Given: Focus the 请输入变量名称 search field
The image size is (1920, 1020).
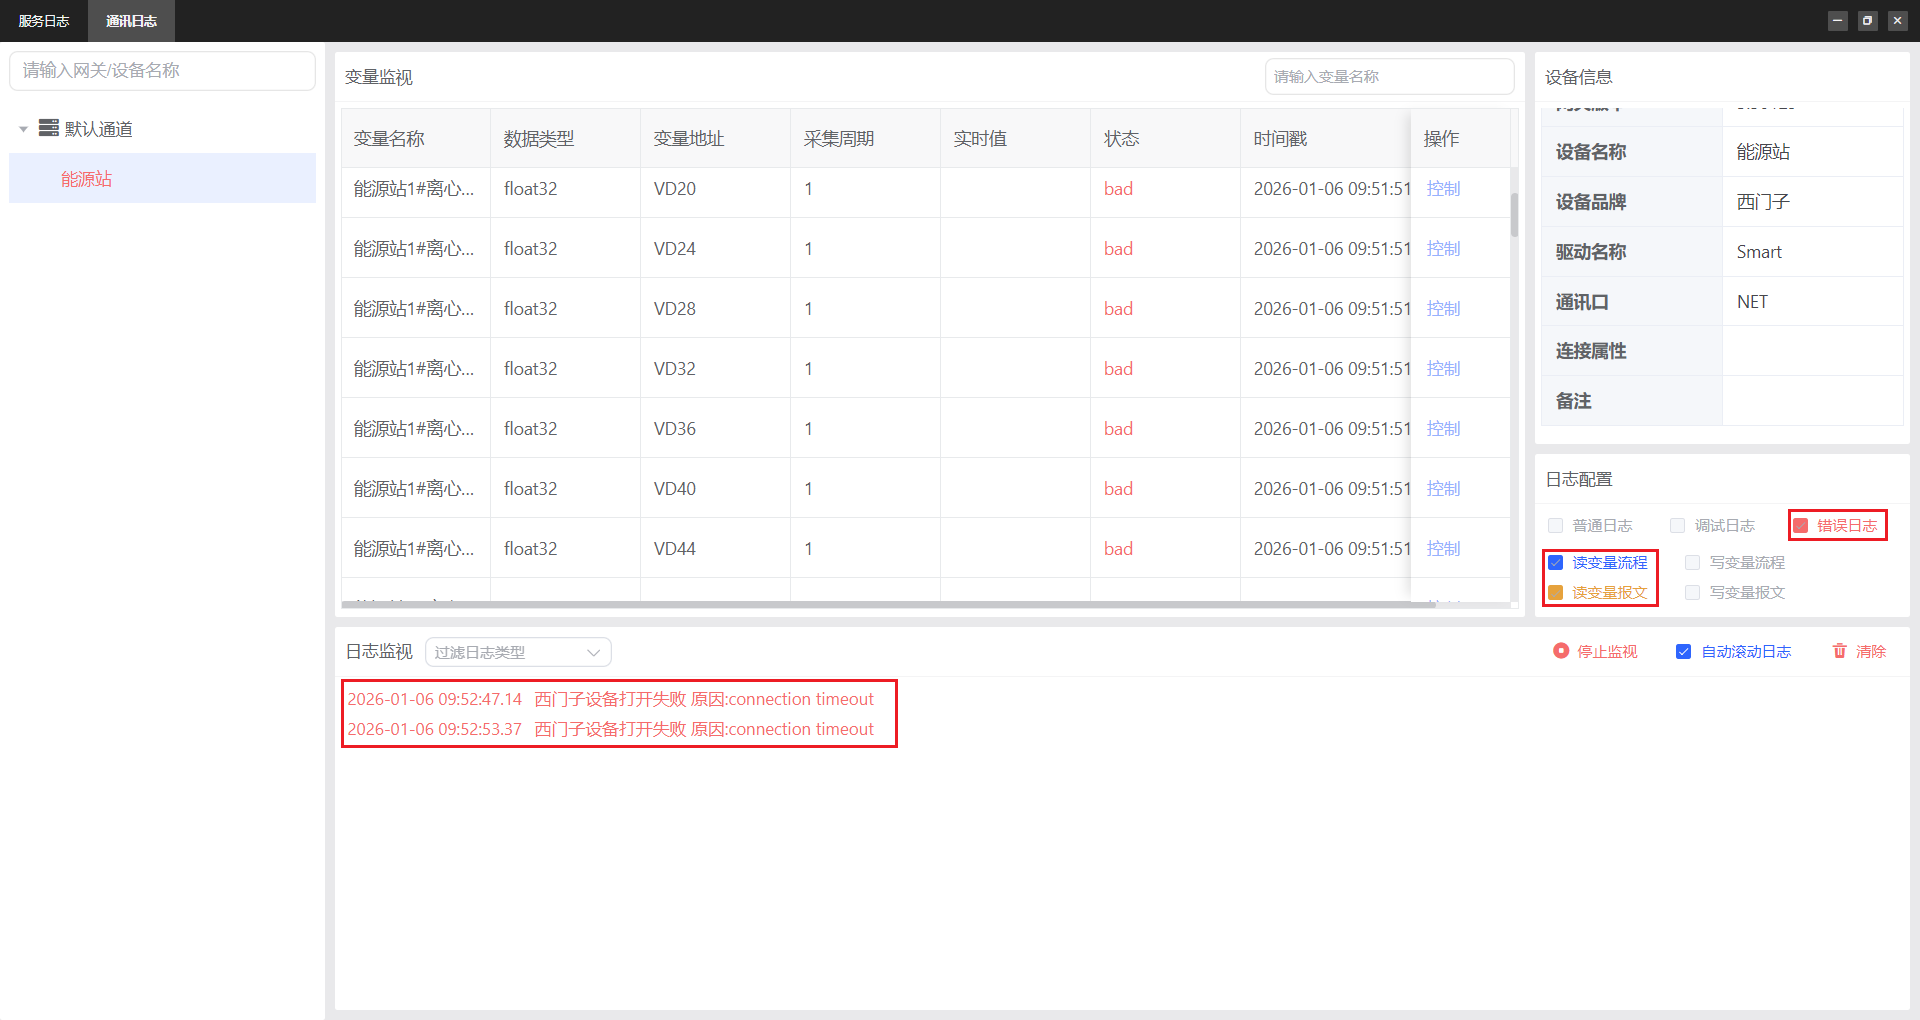Looking at the screenshot, I should pyautogui.click(x=1388, y=77).
